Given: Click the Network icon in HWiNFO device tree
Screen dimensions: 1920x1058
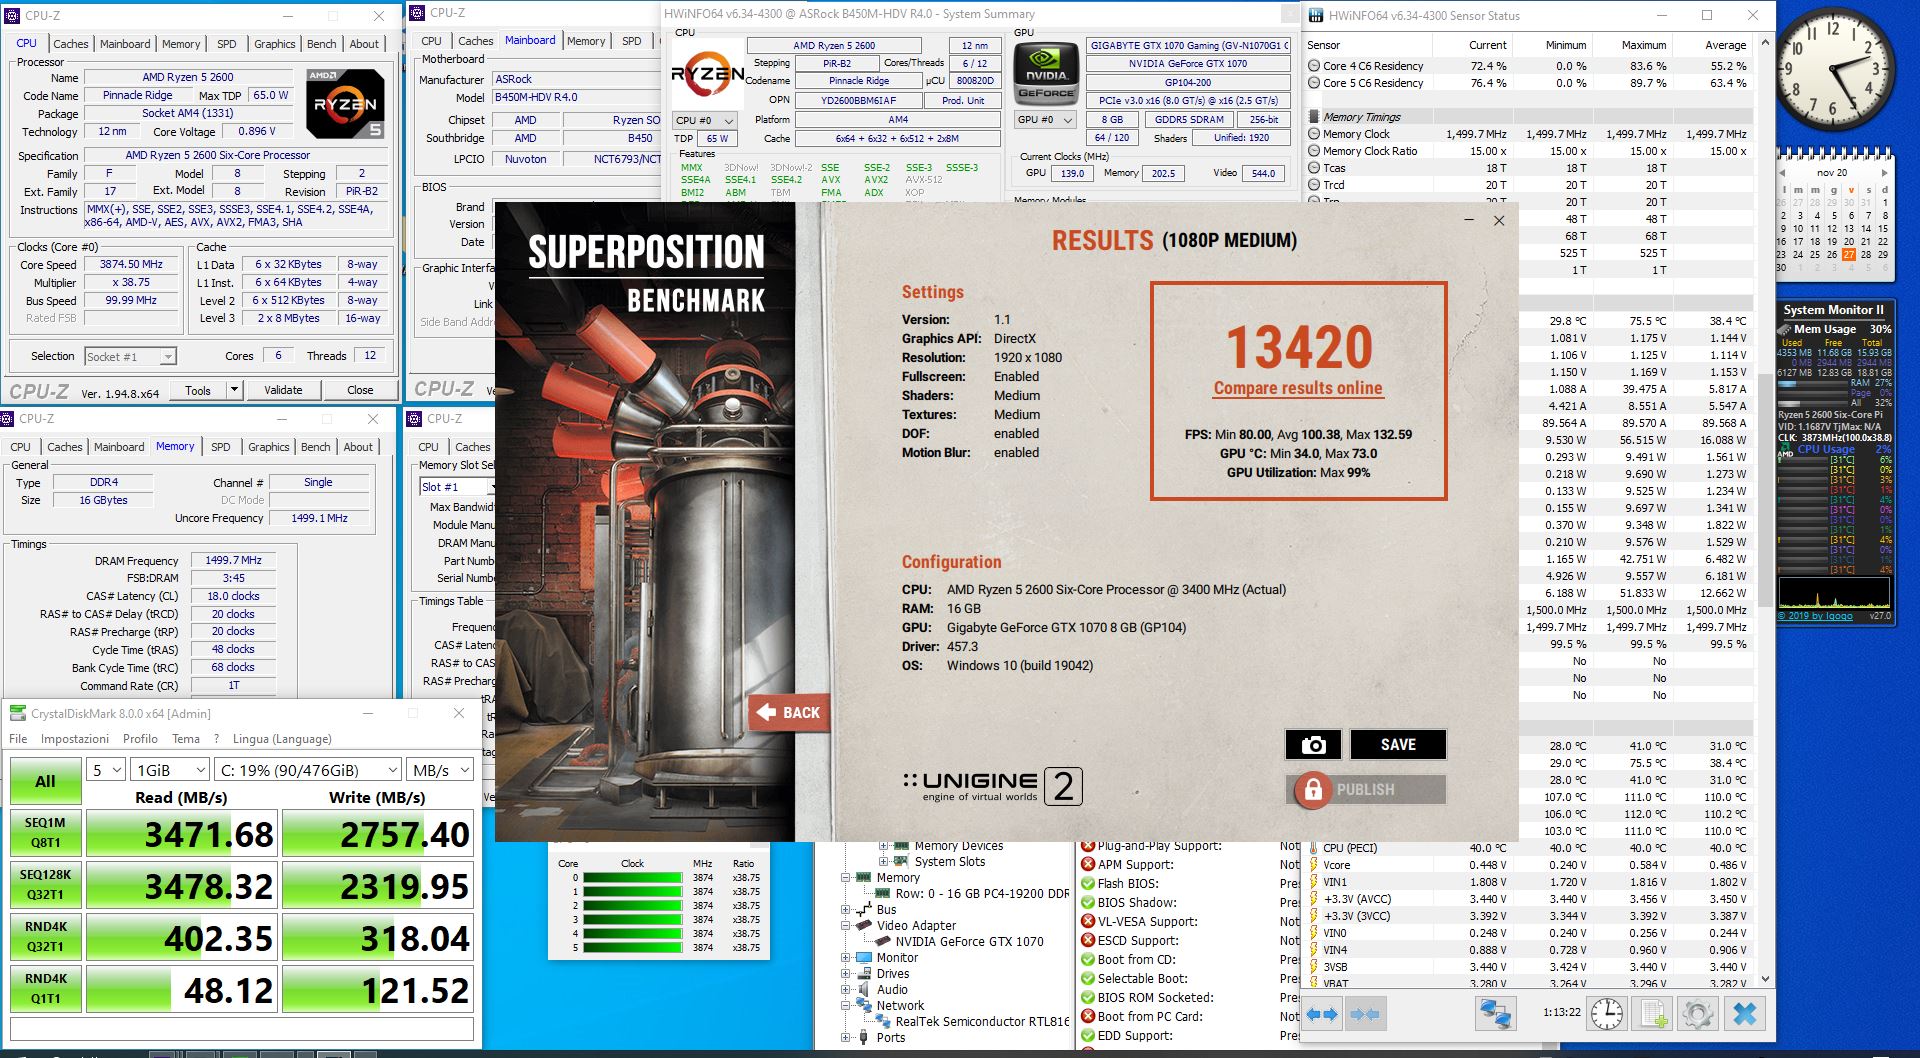Looking at the screenshot, I should point(864,1006).
